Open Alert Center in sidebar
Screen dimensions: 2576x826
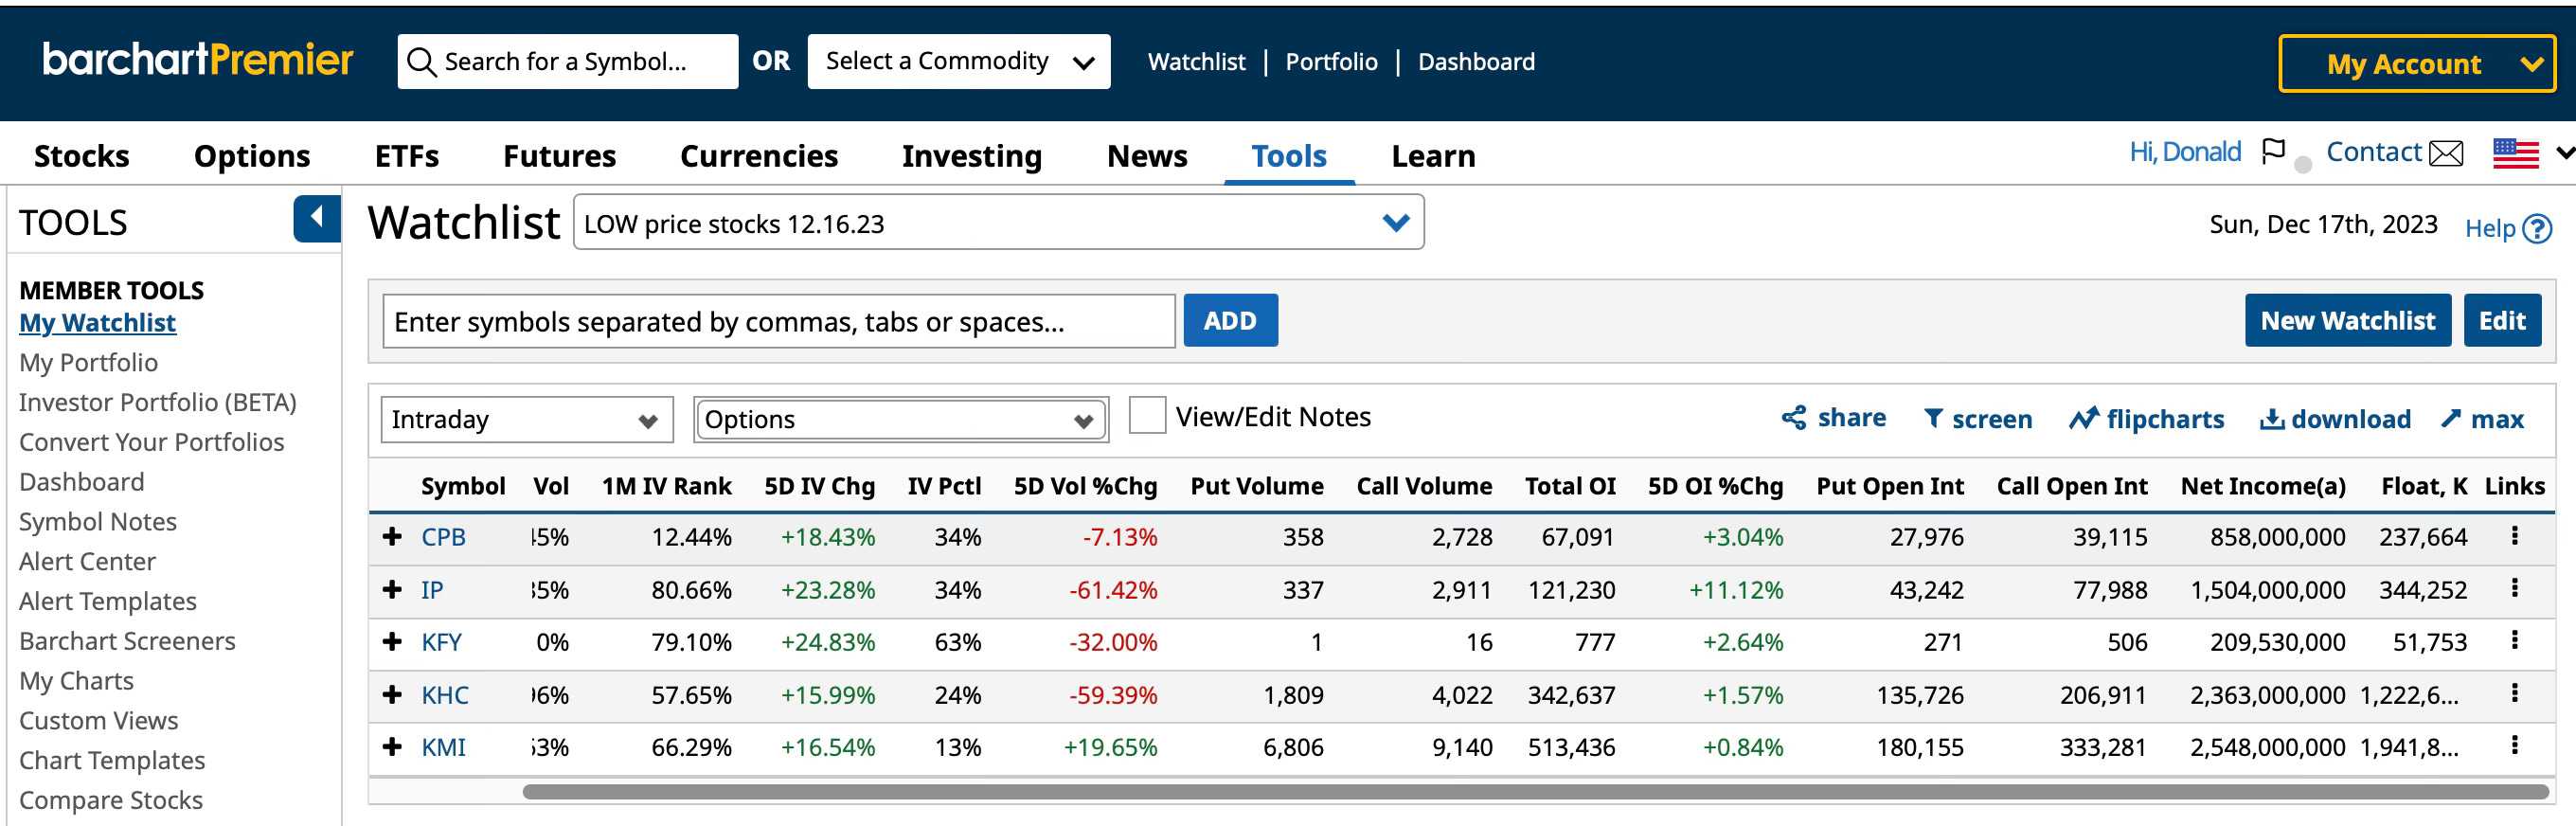pos(87,561)
